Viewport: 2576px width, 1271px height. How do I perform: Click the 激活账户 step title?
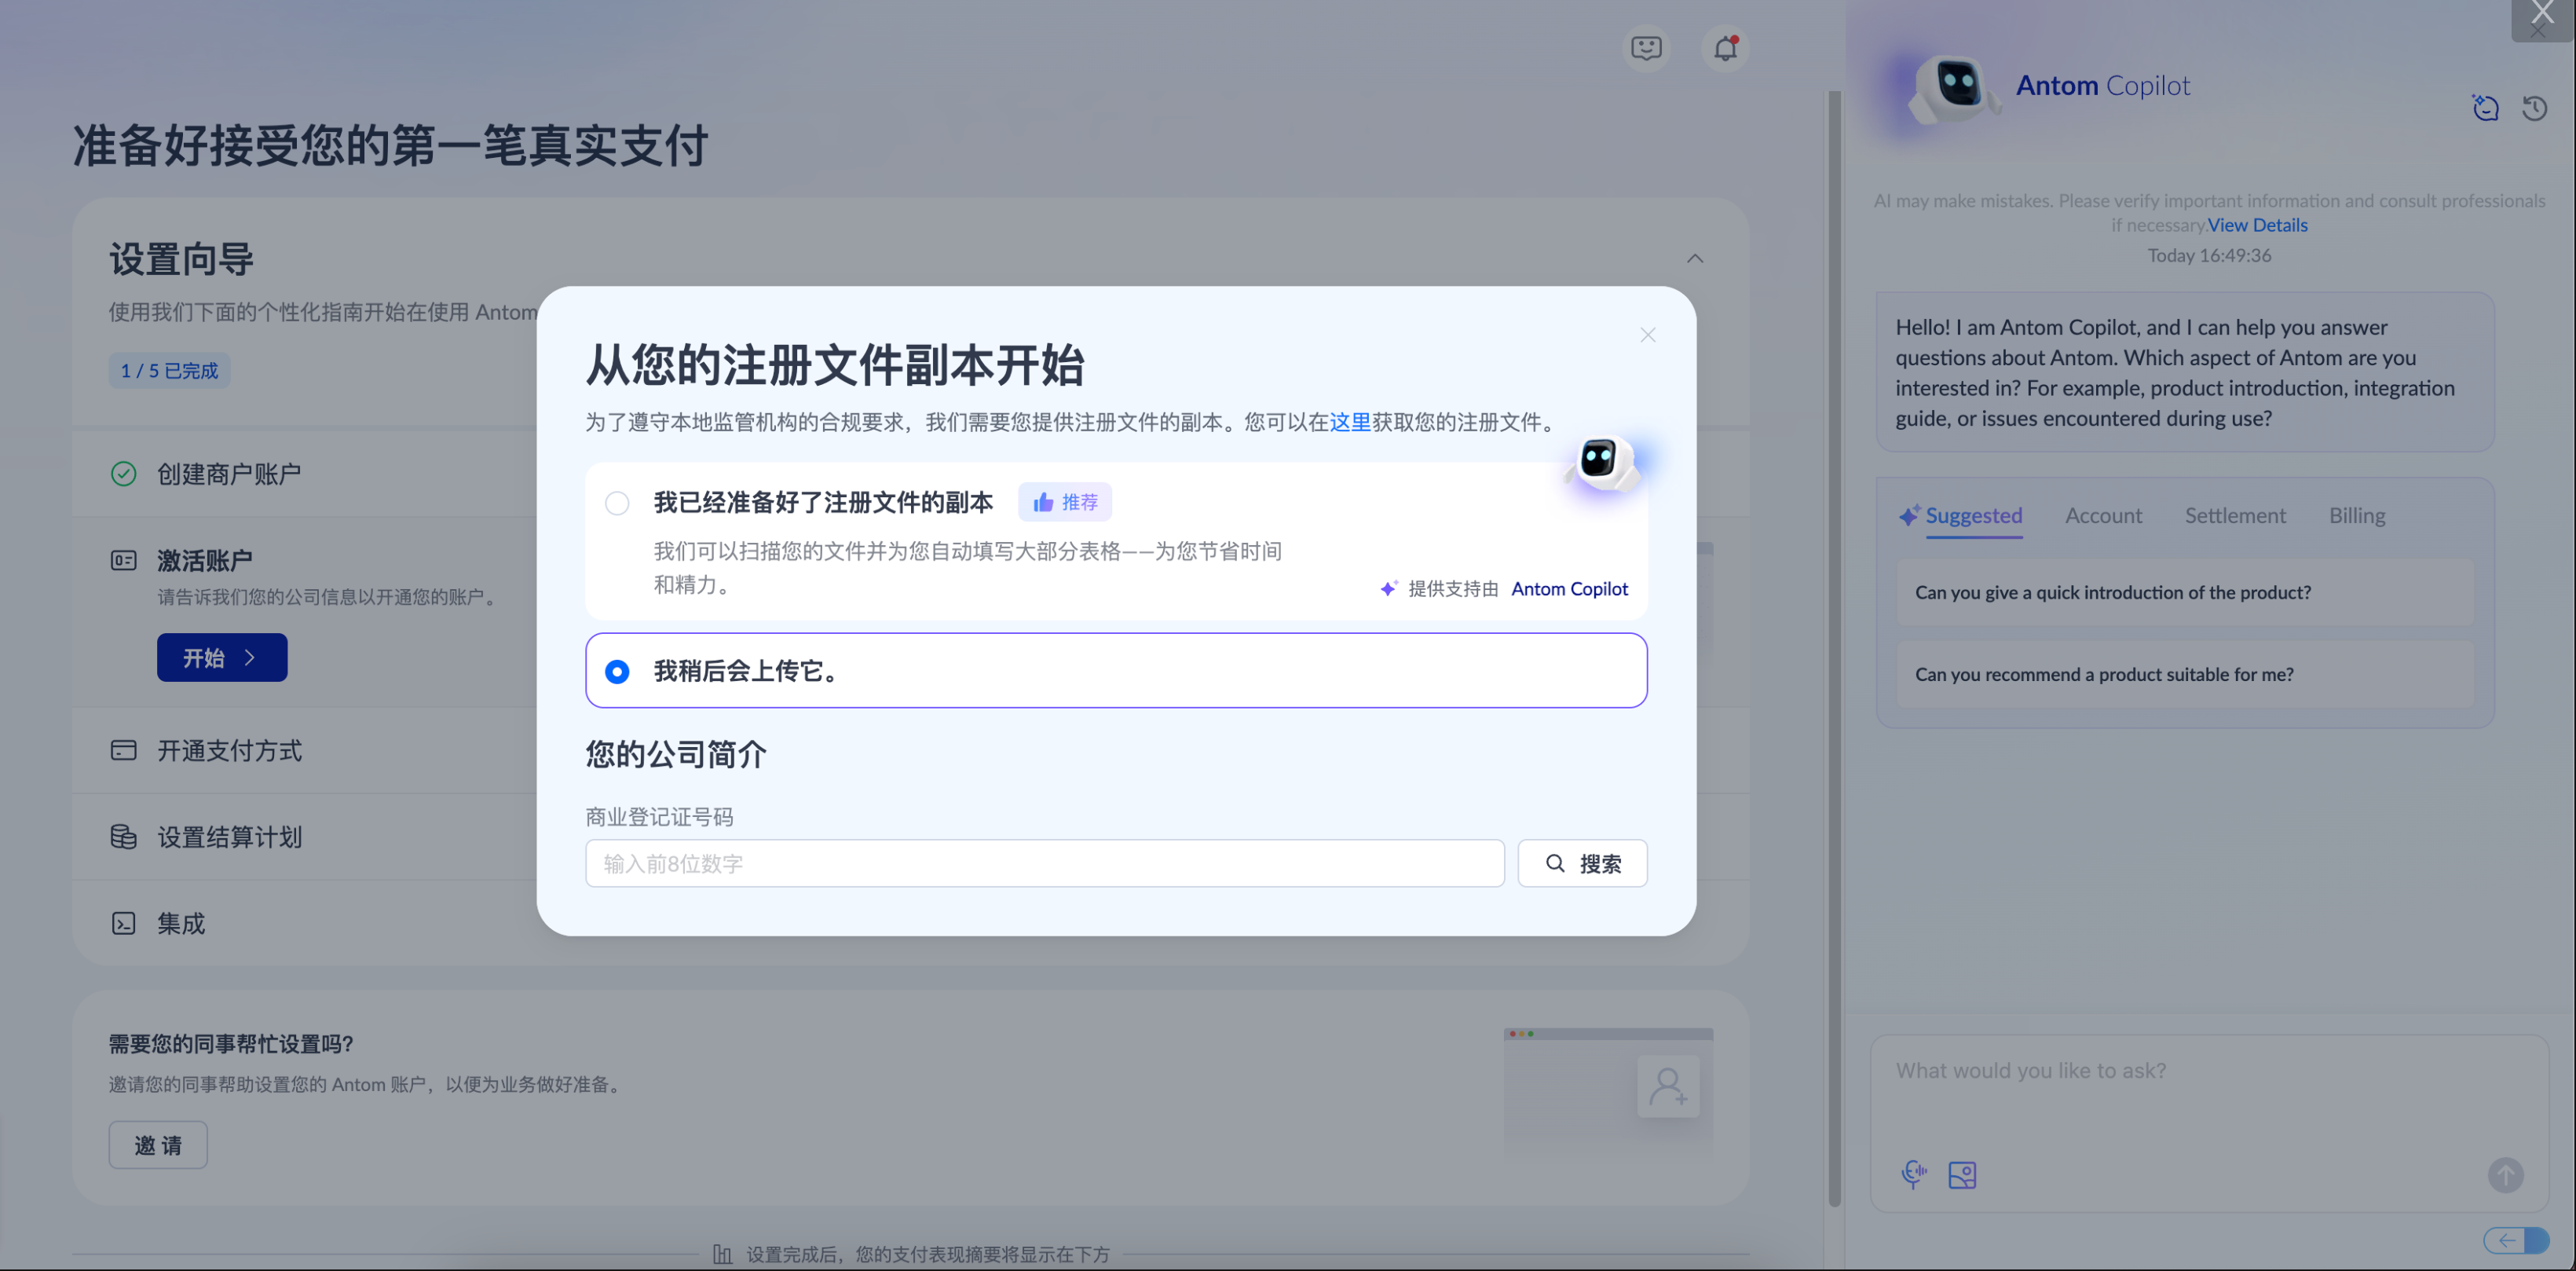[205, 560]
